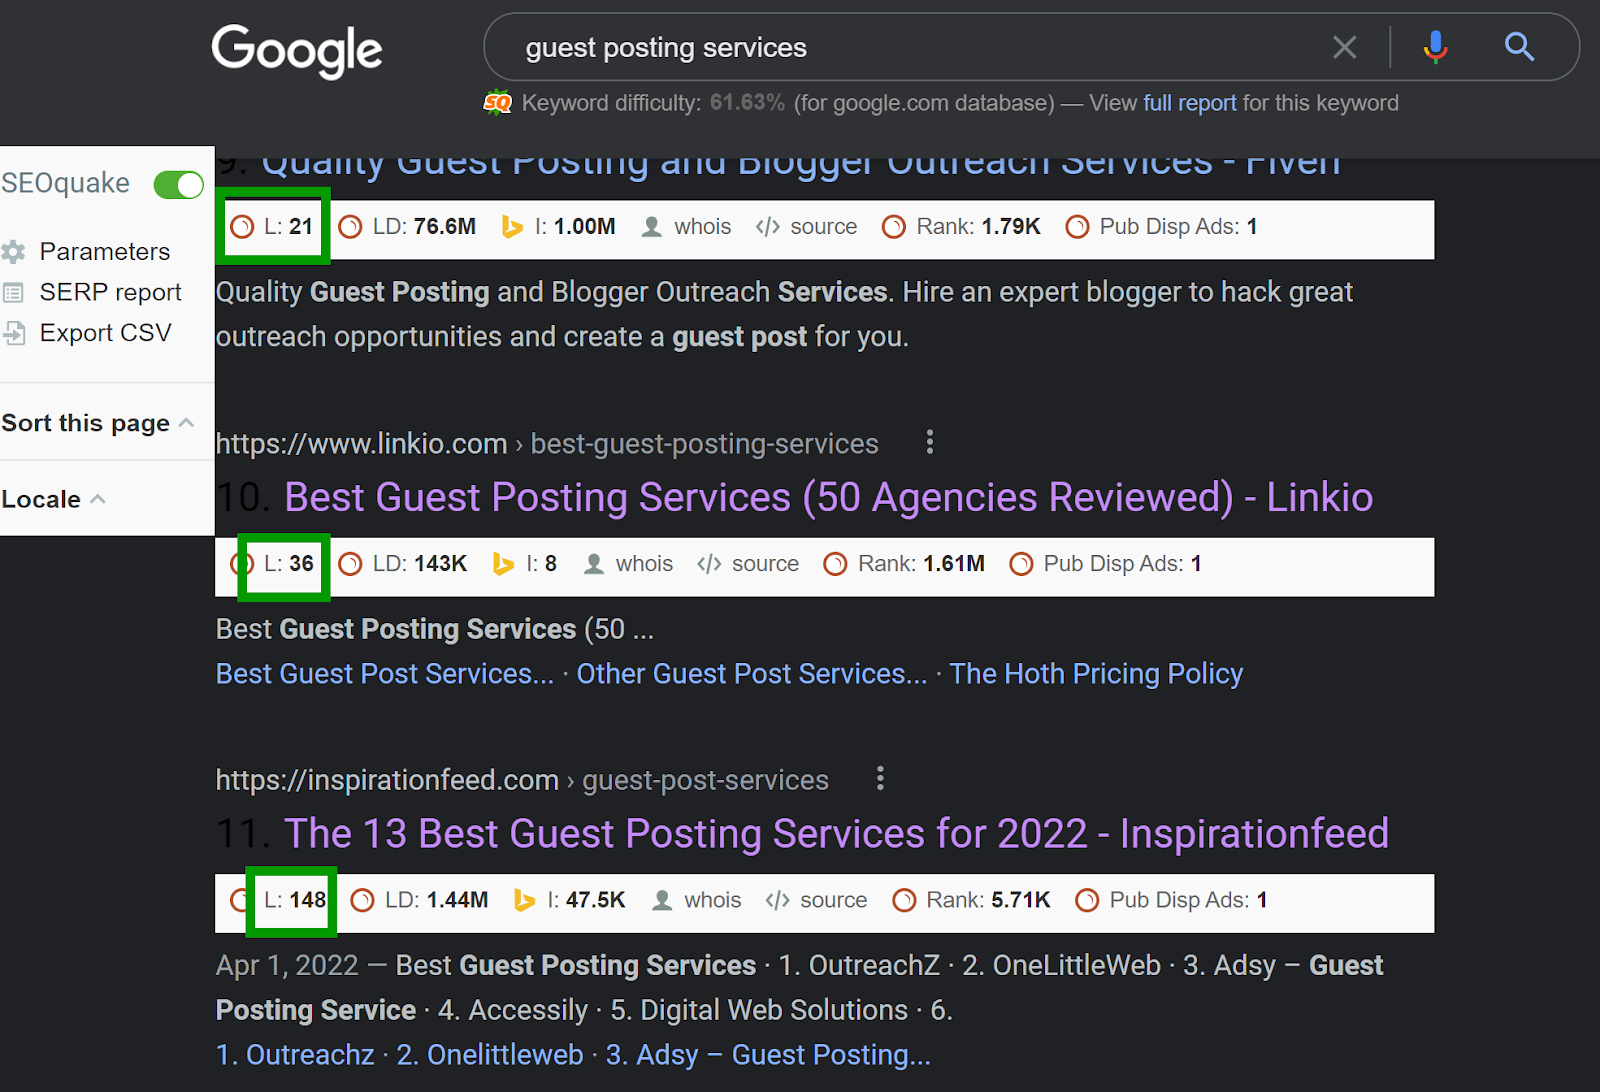Click the LD: 76.6M parameter
The image size is (1600, 1092).
coord(407,227)
